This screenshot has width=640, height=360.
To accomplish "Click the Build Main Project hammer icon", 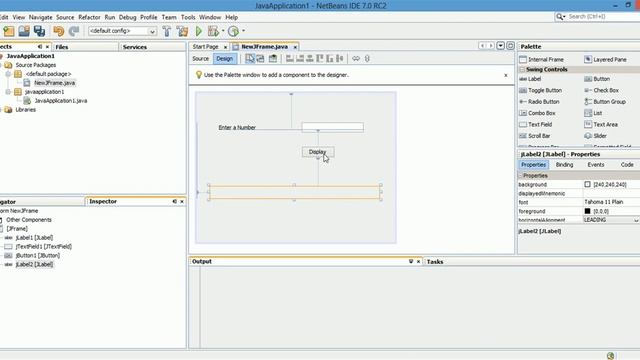I will point(167,31).
